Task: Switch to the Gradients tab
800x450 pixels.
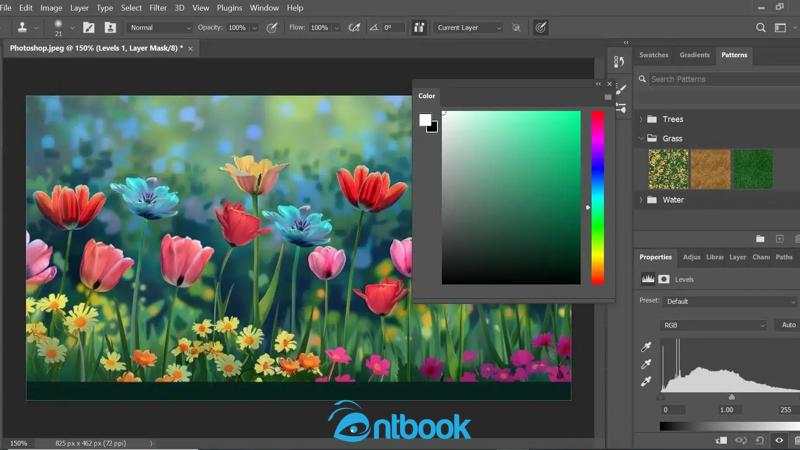Action: (x=694, y=55)
